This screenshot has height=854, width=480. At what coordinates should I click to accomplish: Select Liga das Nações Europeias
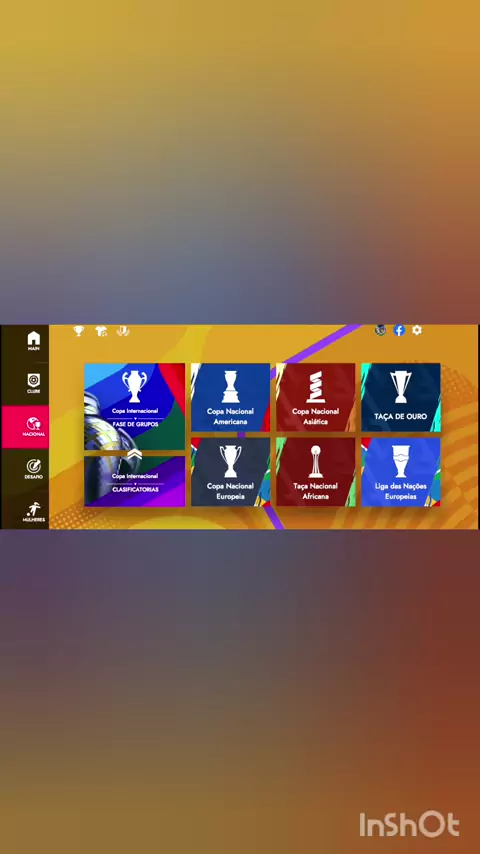[x=400, y=472]
